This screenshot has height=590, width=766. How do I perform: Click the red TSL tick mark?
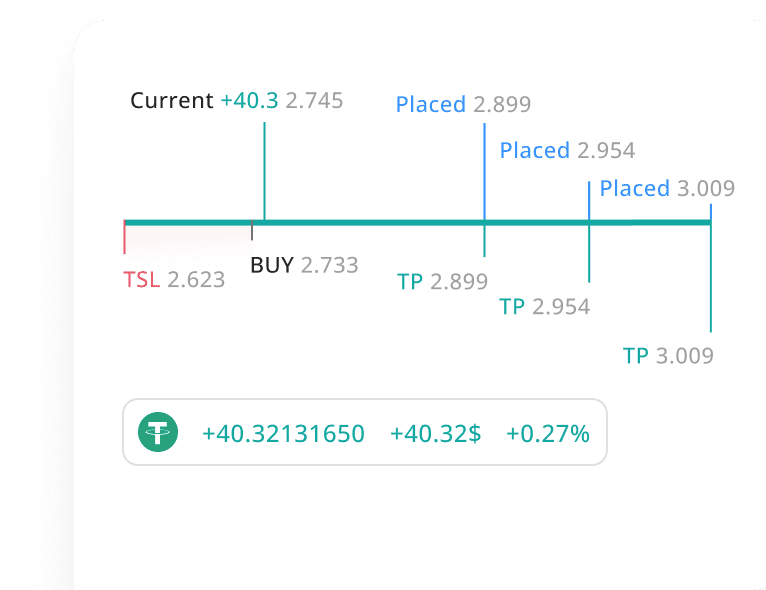(x=124, y=240)
